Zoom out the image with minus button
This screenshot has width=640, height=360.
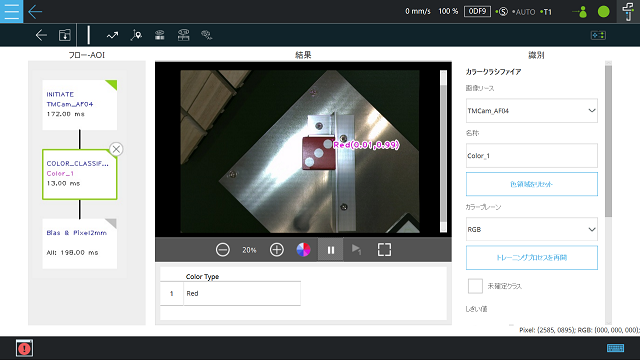[x=222, y=249]
